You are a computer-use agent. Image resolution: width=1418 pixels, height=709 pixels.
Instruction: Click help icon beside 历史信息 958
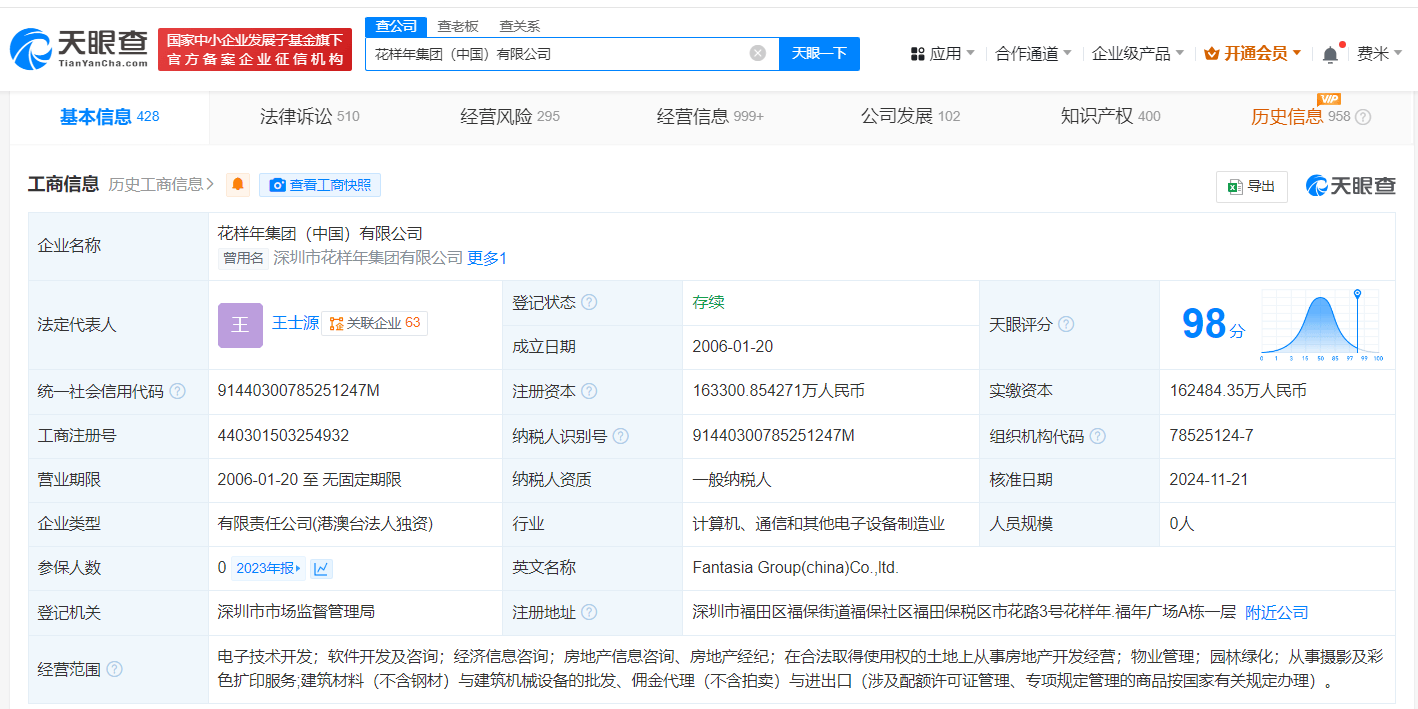click(x=1363, y=117)
